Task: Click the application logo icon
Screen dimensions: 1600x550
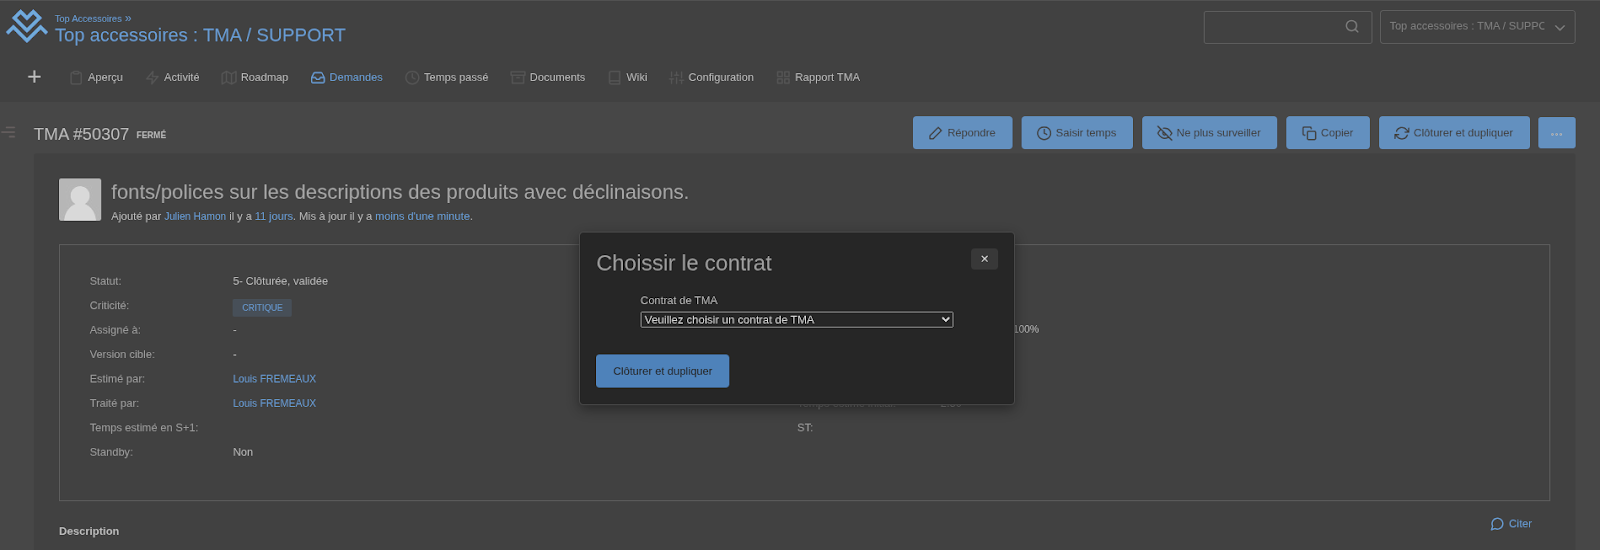Action: click(x=26, y=27)
